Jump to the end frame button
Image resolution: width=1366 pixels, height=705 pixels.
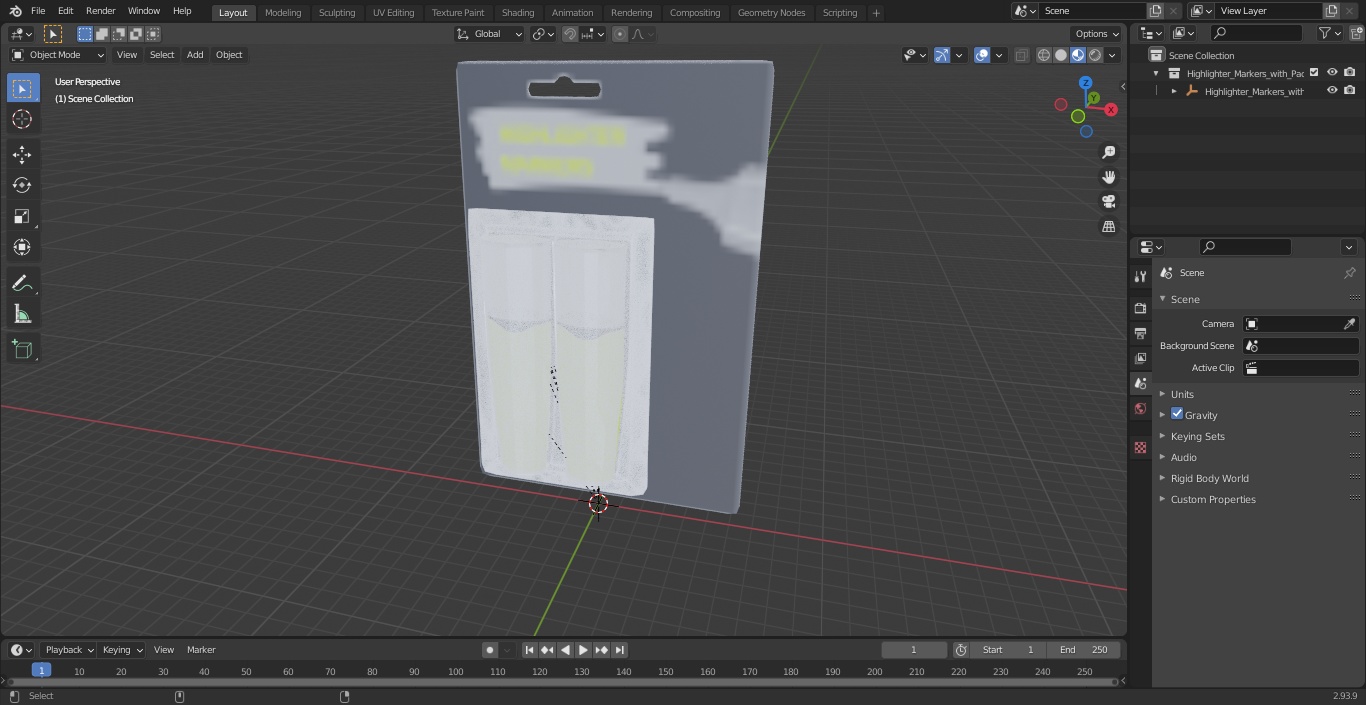pyautogui.click(x=620, y=650)
